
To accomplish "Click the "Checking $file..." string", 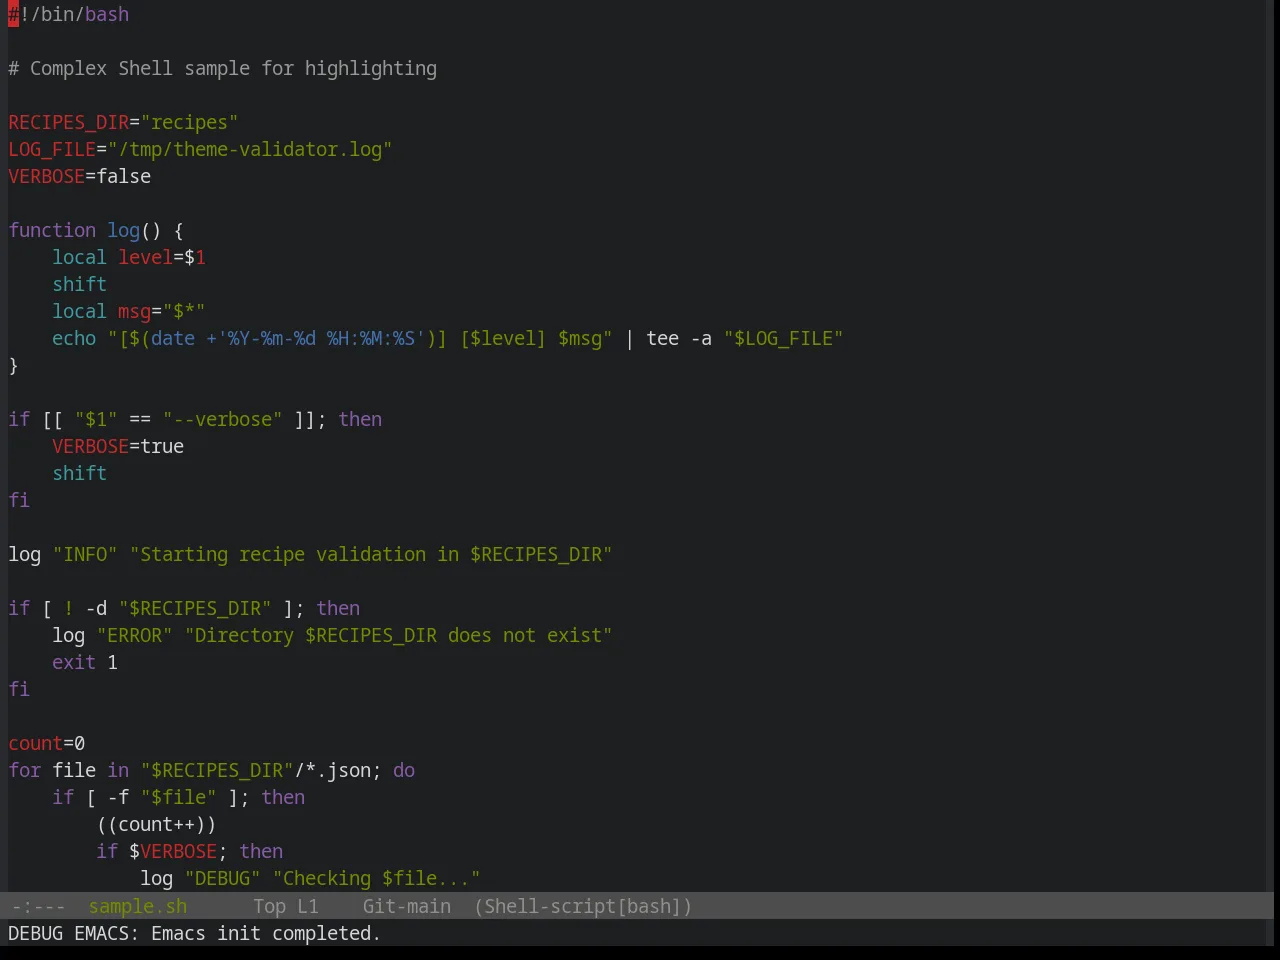I will tap(376, 878).
